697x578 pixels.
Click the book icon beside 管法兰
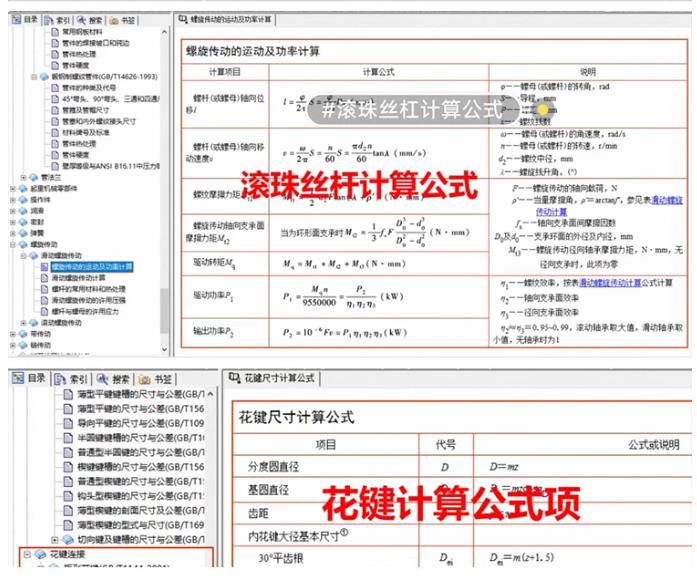[33, 177]
